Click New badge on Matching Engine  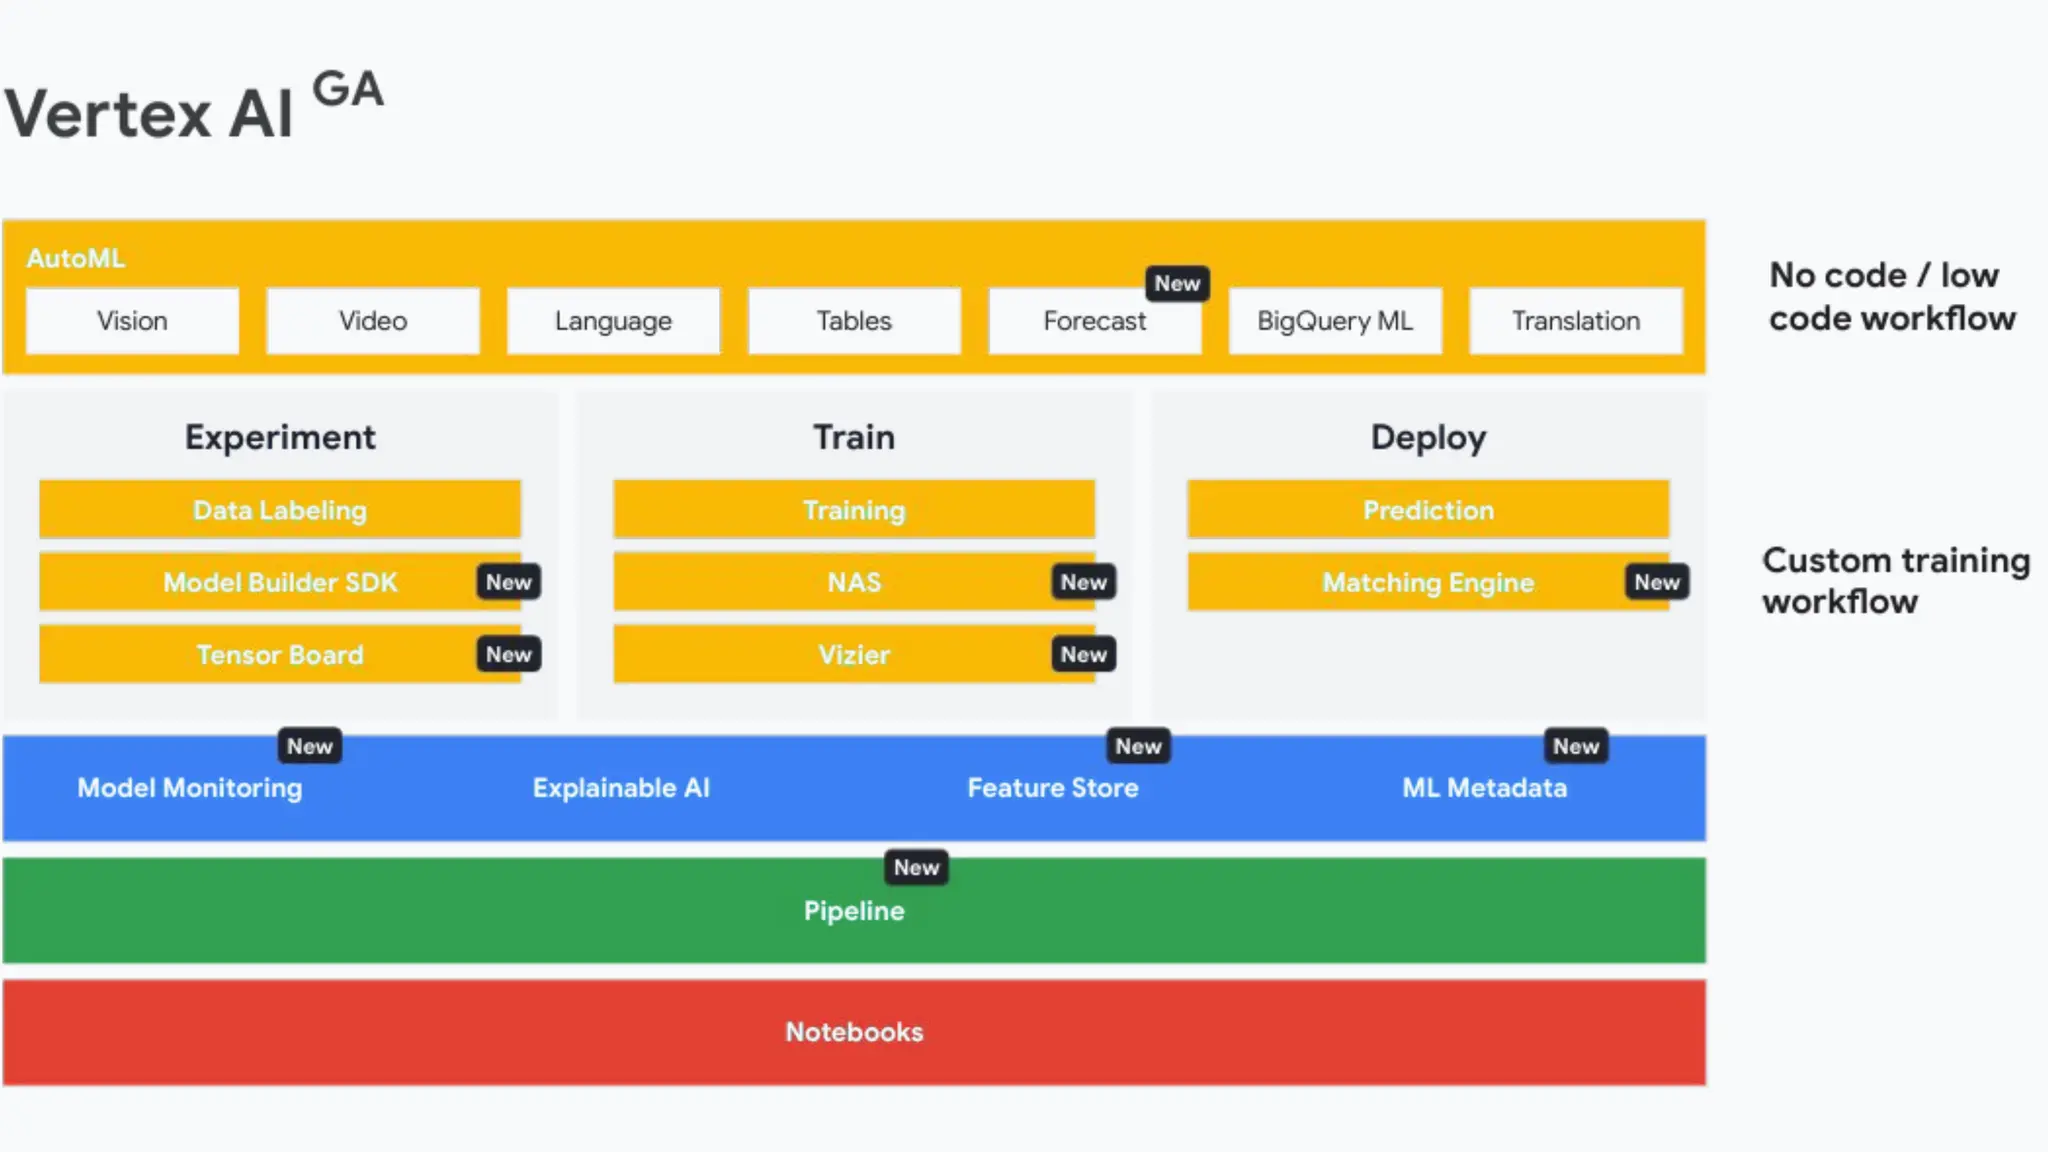point(1657,582)
